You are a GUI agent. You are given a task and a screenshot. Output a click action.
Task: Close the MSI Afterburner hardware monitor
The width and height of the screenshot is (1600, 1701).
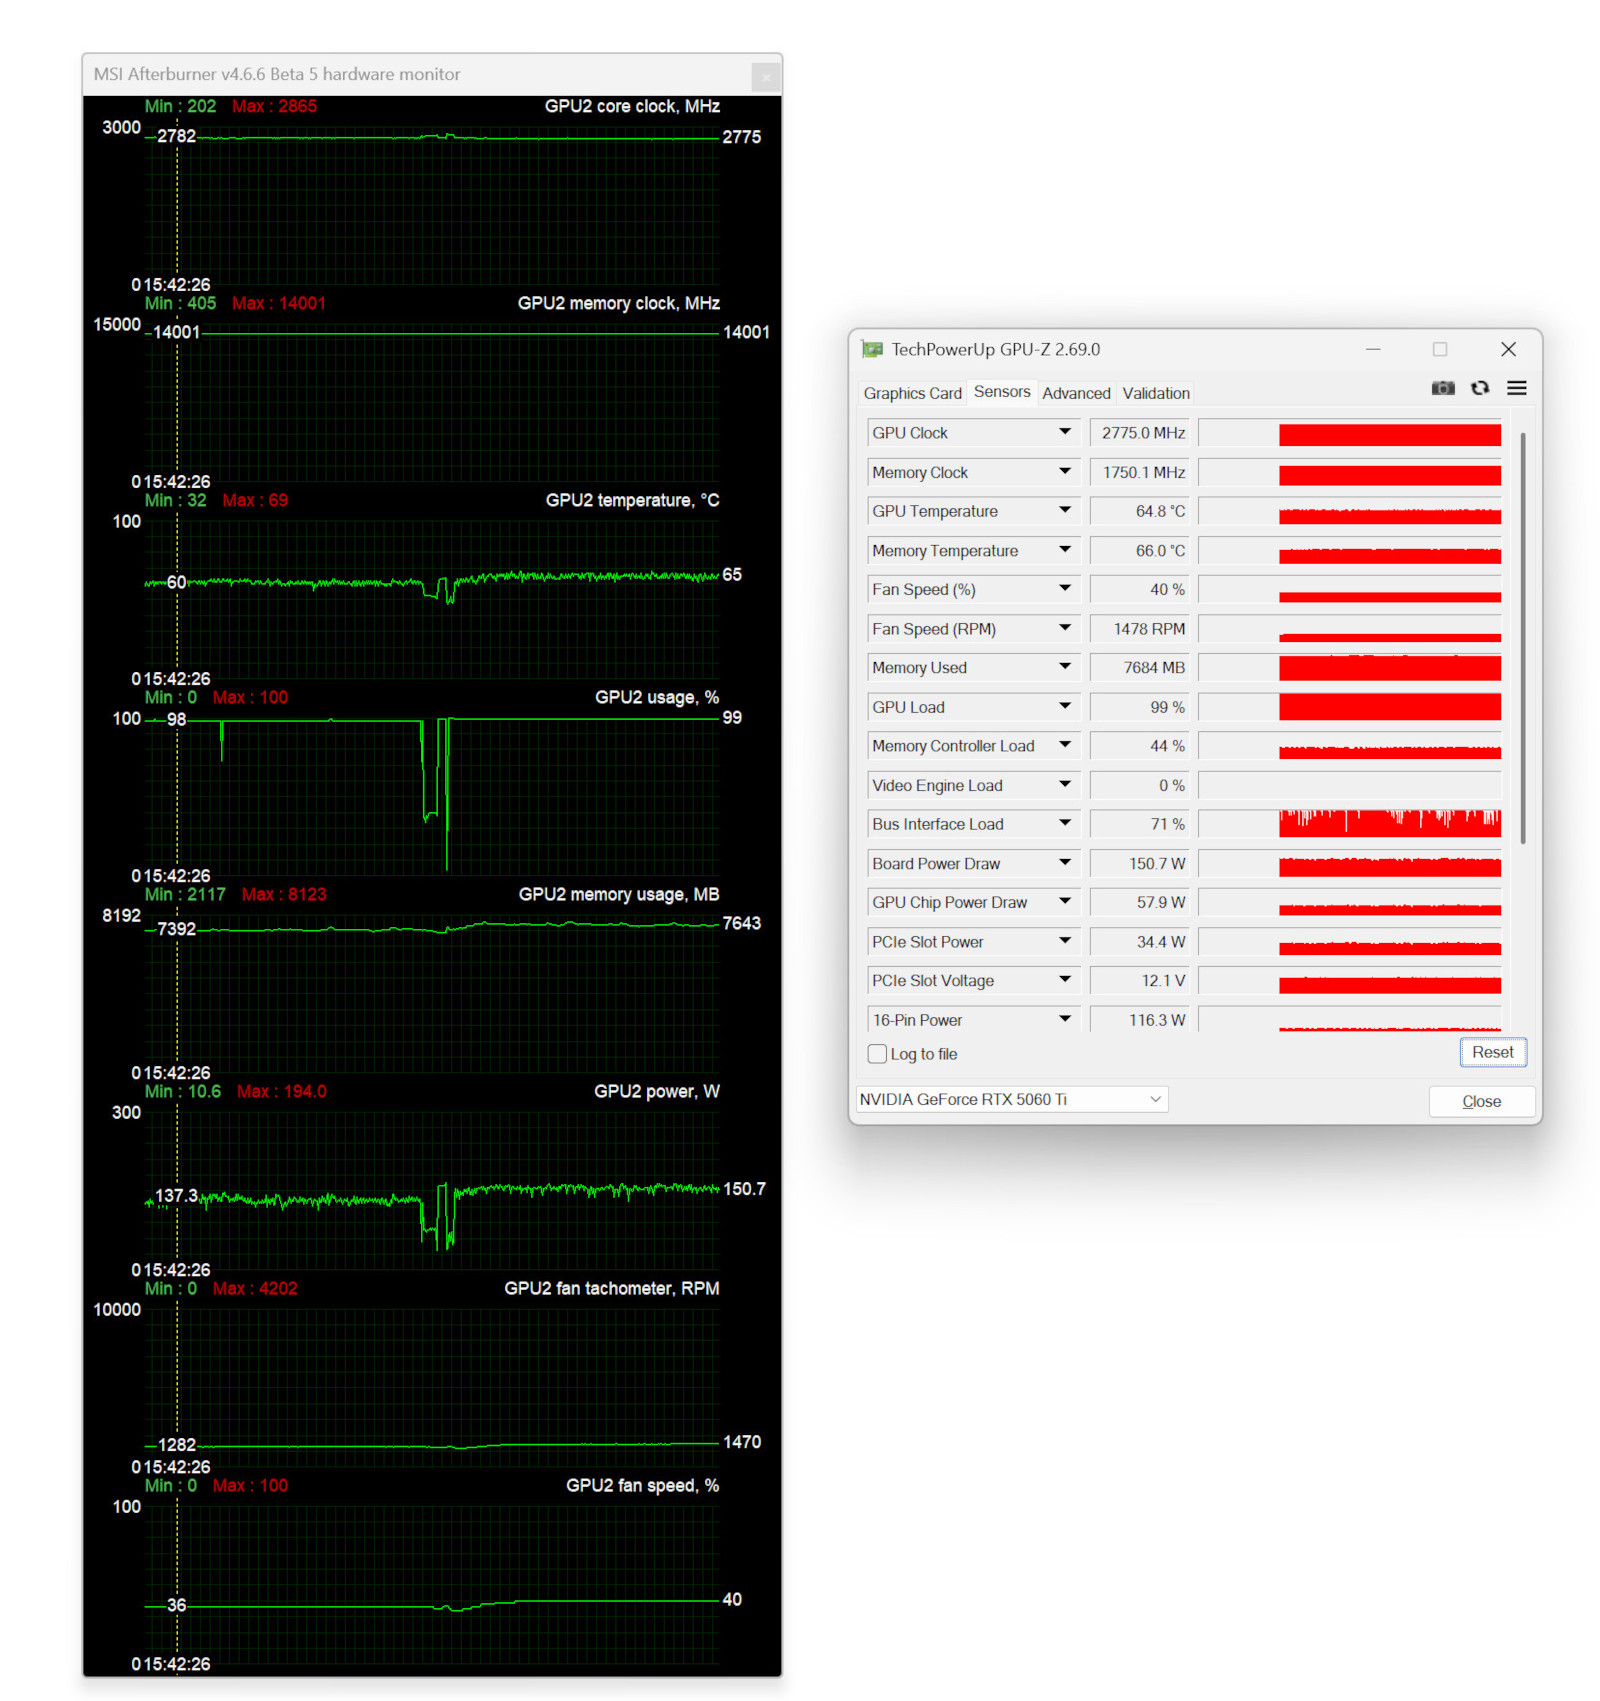(765, 76)
